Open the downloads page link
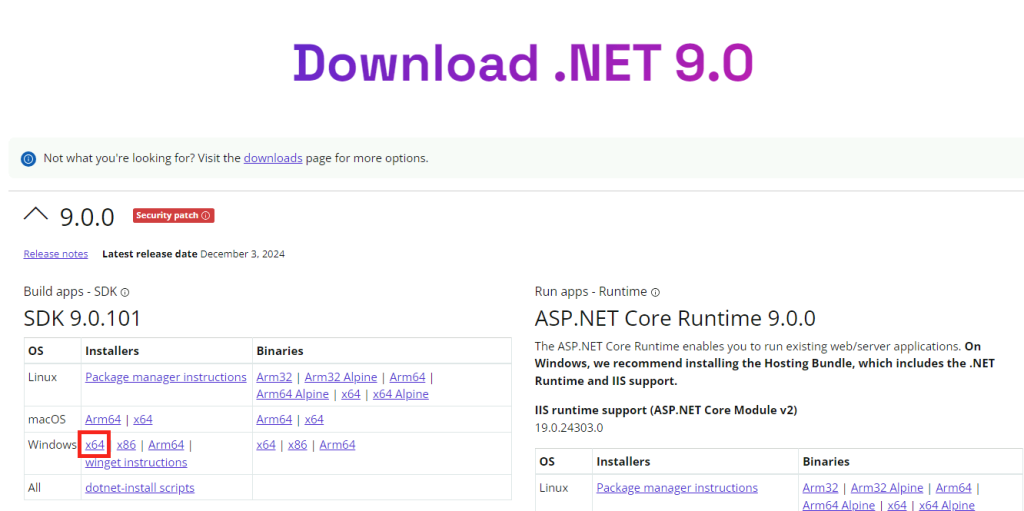1024x511 pixels. pyautogui.click(x=273, y=158)
